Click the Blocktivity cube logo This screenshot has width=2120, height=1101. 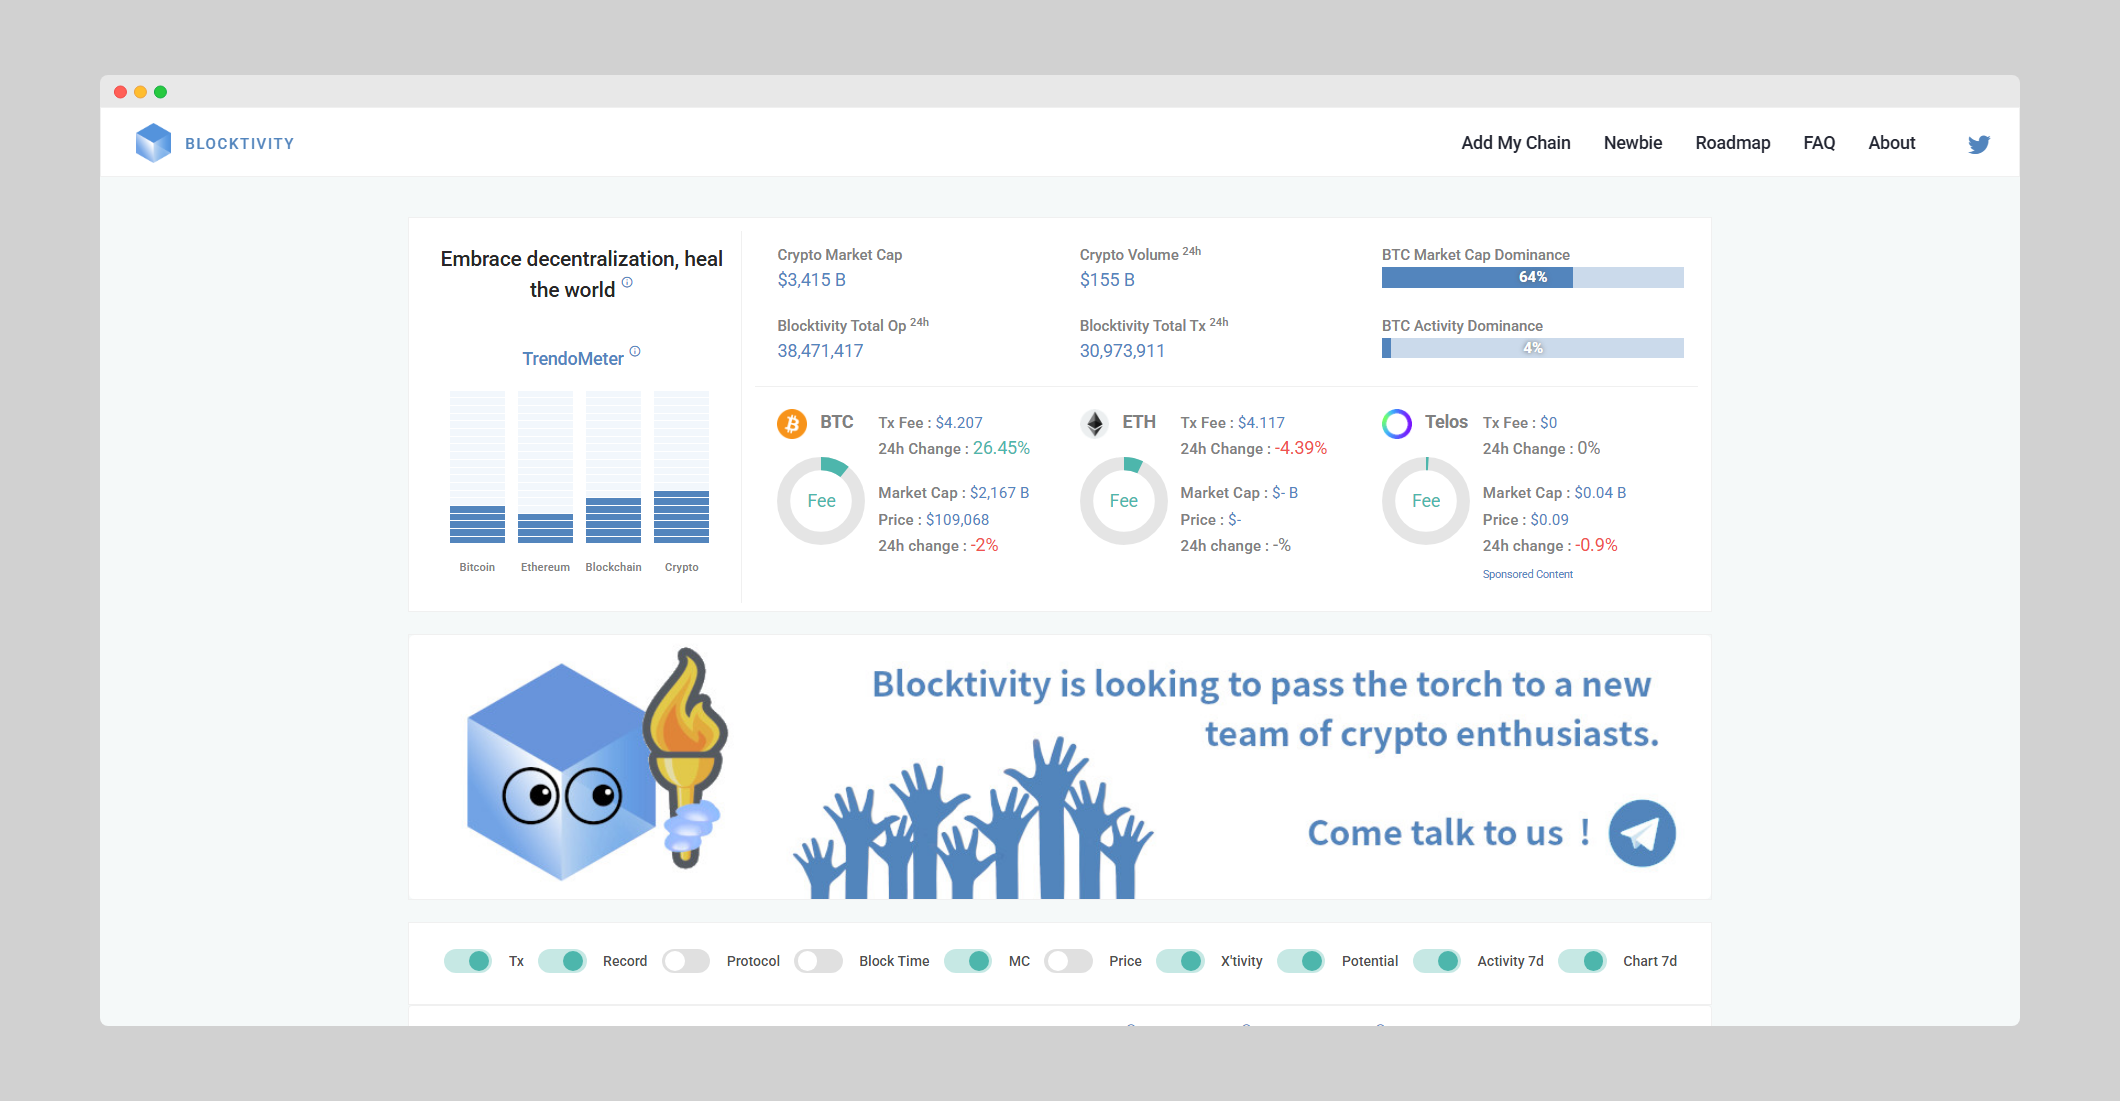pyautogui.click(x=153, y=143)
